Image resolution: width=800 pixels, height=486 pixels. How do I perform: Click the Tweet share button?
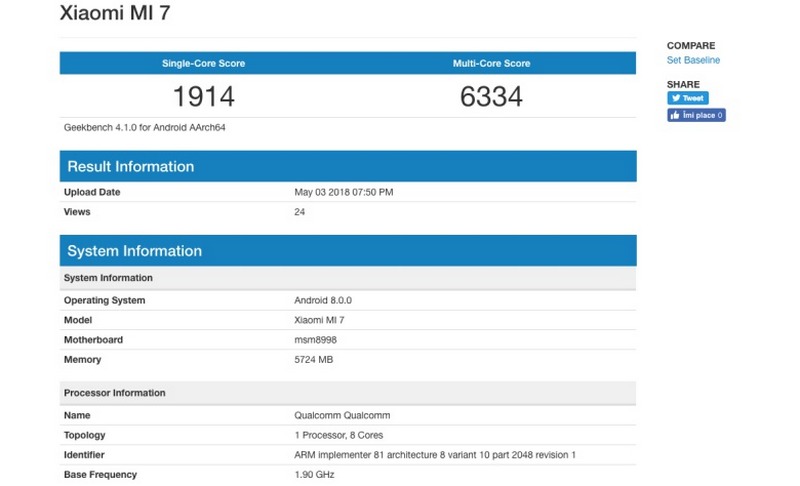click(x=688, y=98)
